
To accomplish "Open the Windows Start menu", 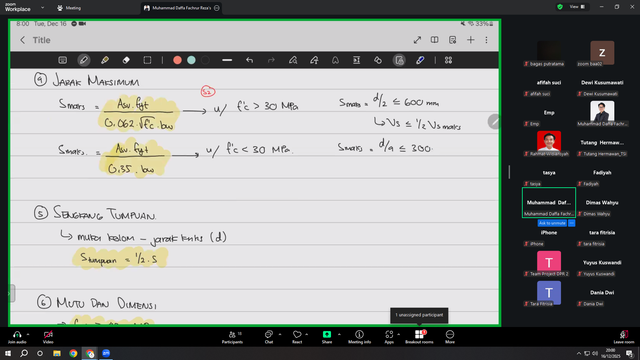I will tap(8, 353).
